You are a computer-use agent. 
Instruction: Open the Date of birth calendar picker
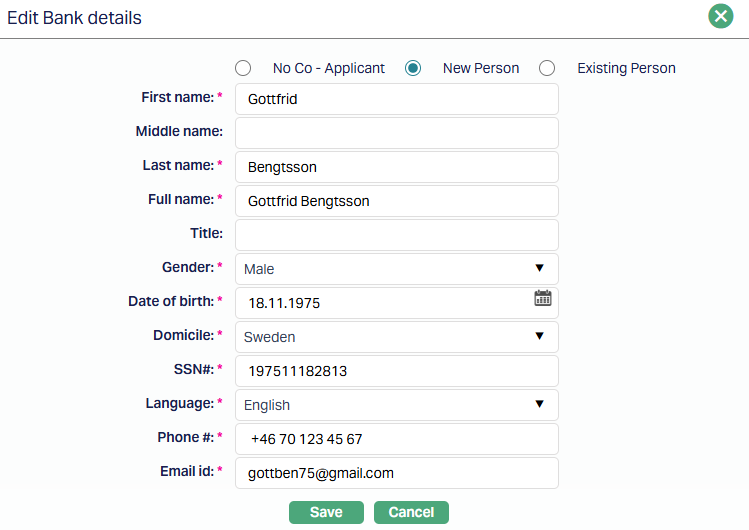point(542,298)
